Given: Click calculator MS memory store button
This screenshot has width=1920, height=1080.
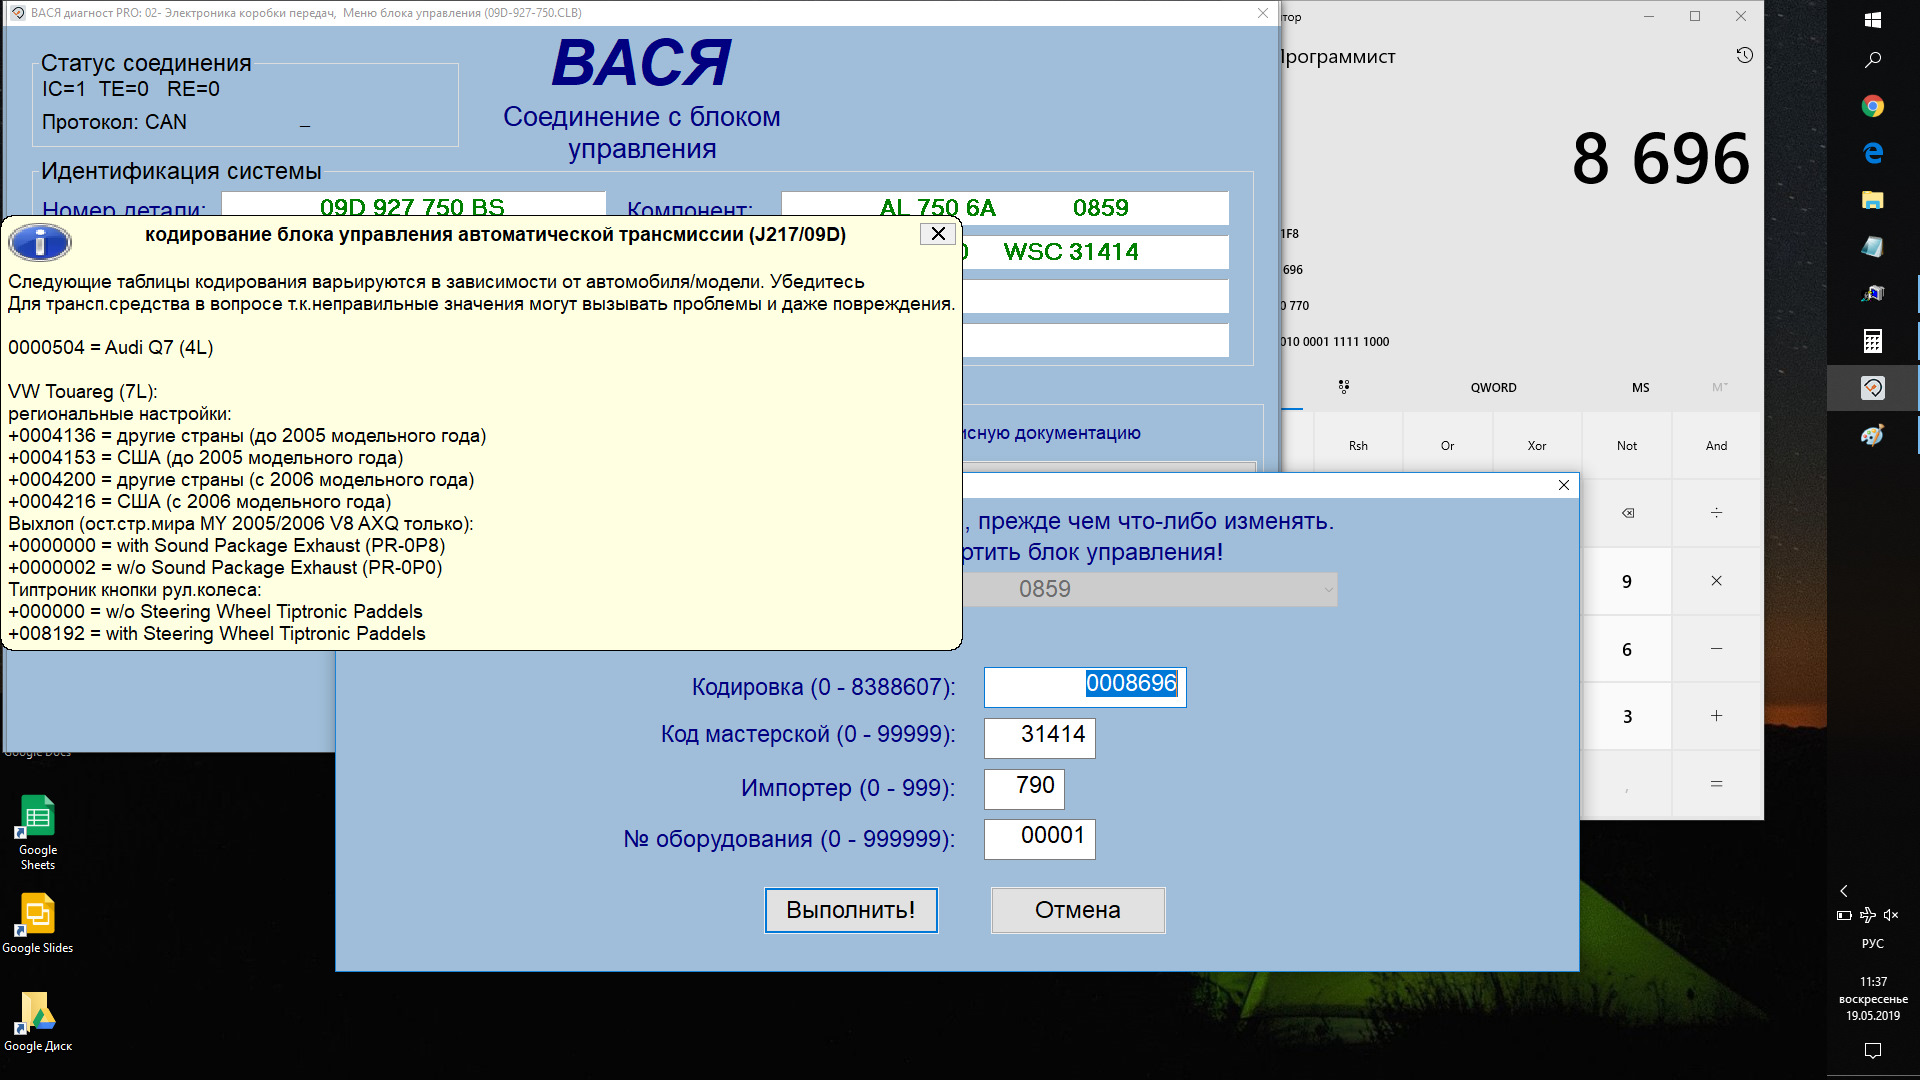Looking at the screenshot, I should click(1641, 388).
